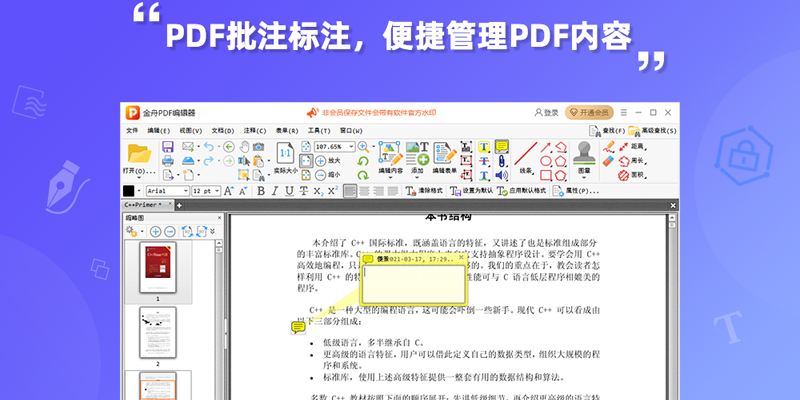Select the oval shape tool
800x400 pixels.
[x=546, y=161]
